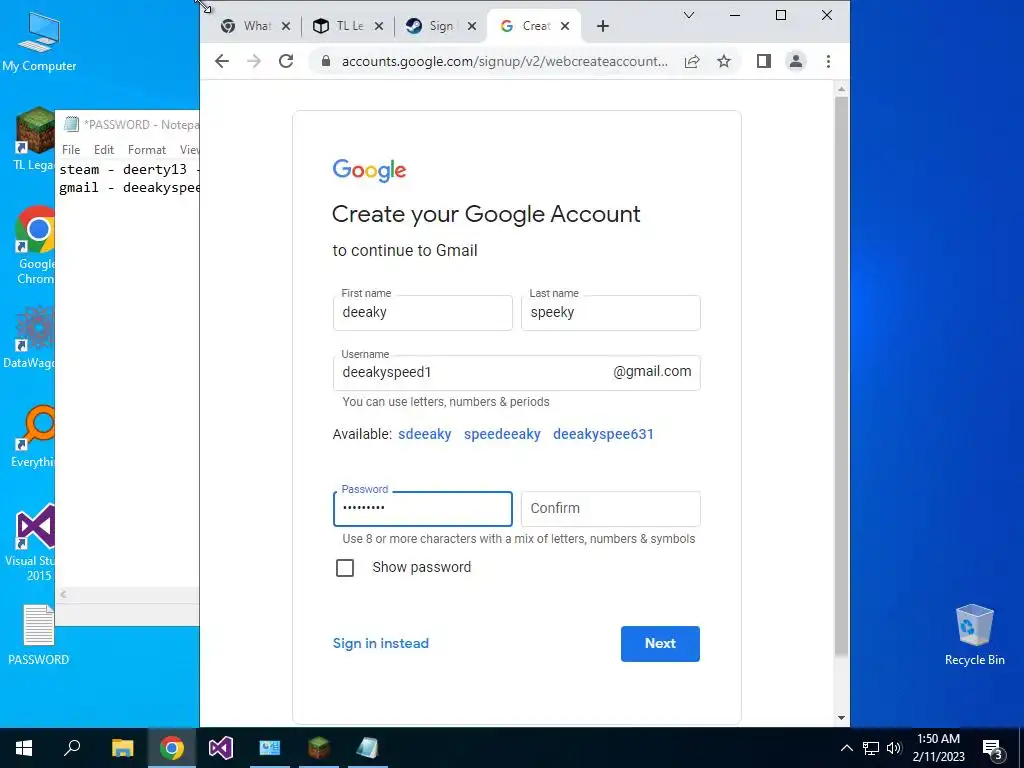
Task: Select DataWagon desktop icon
Action: (29, 338)
